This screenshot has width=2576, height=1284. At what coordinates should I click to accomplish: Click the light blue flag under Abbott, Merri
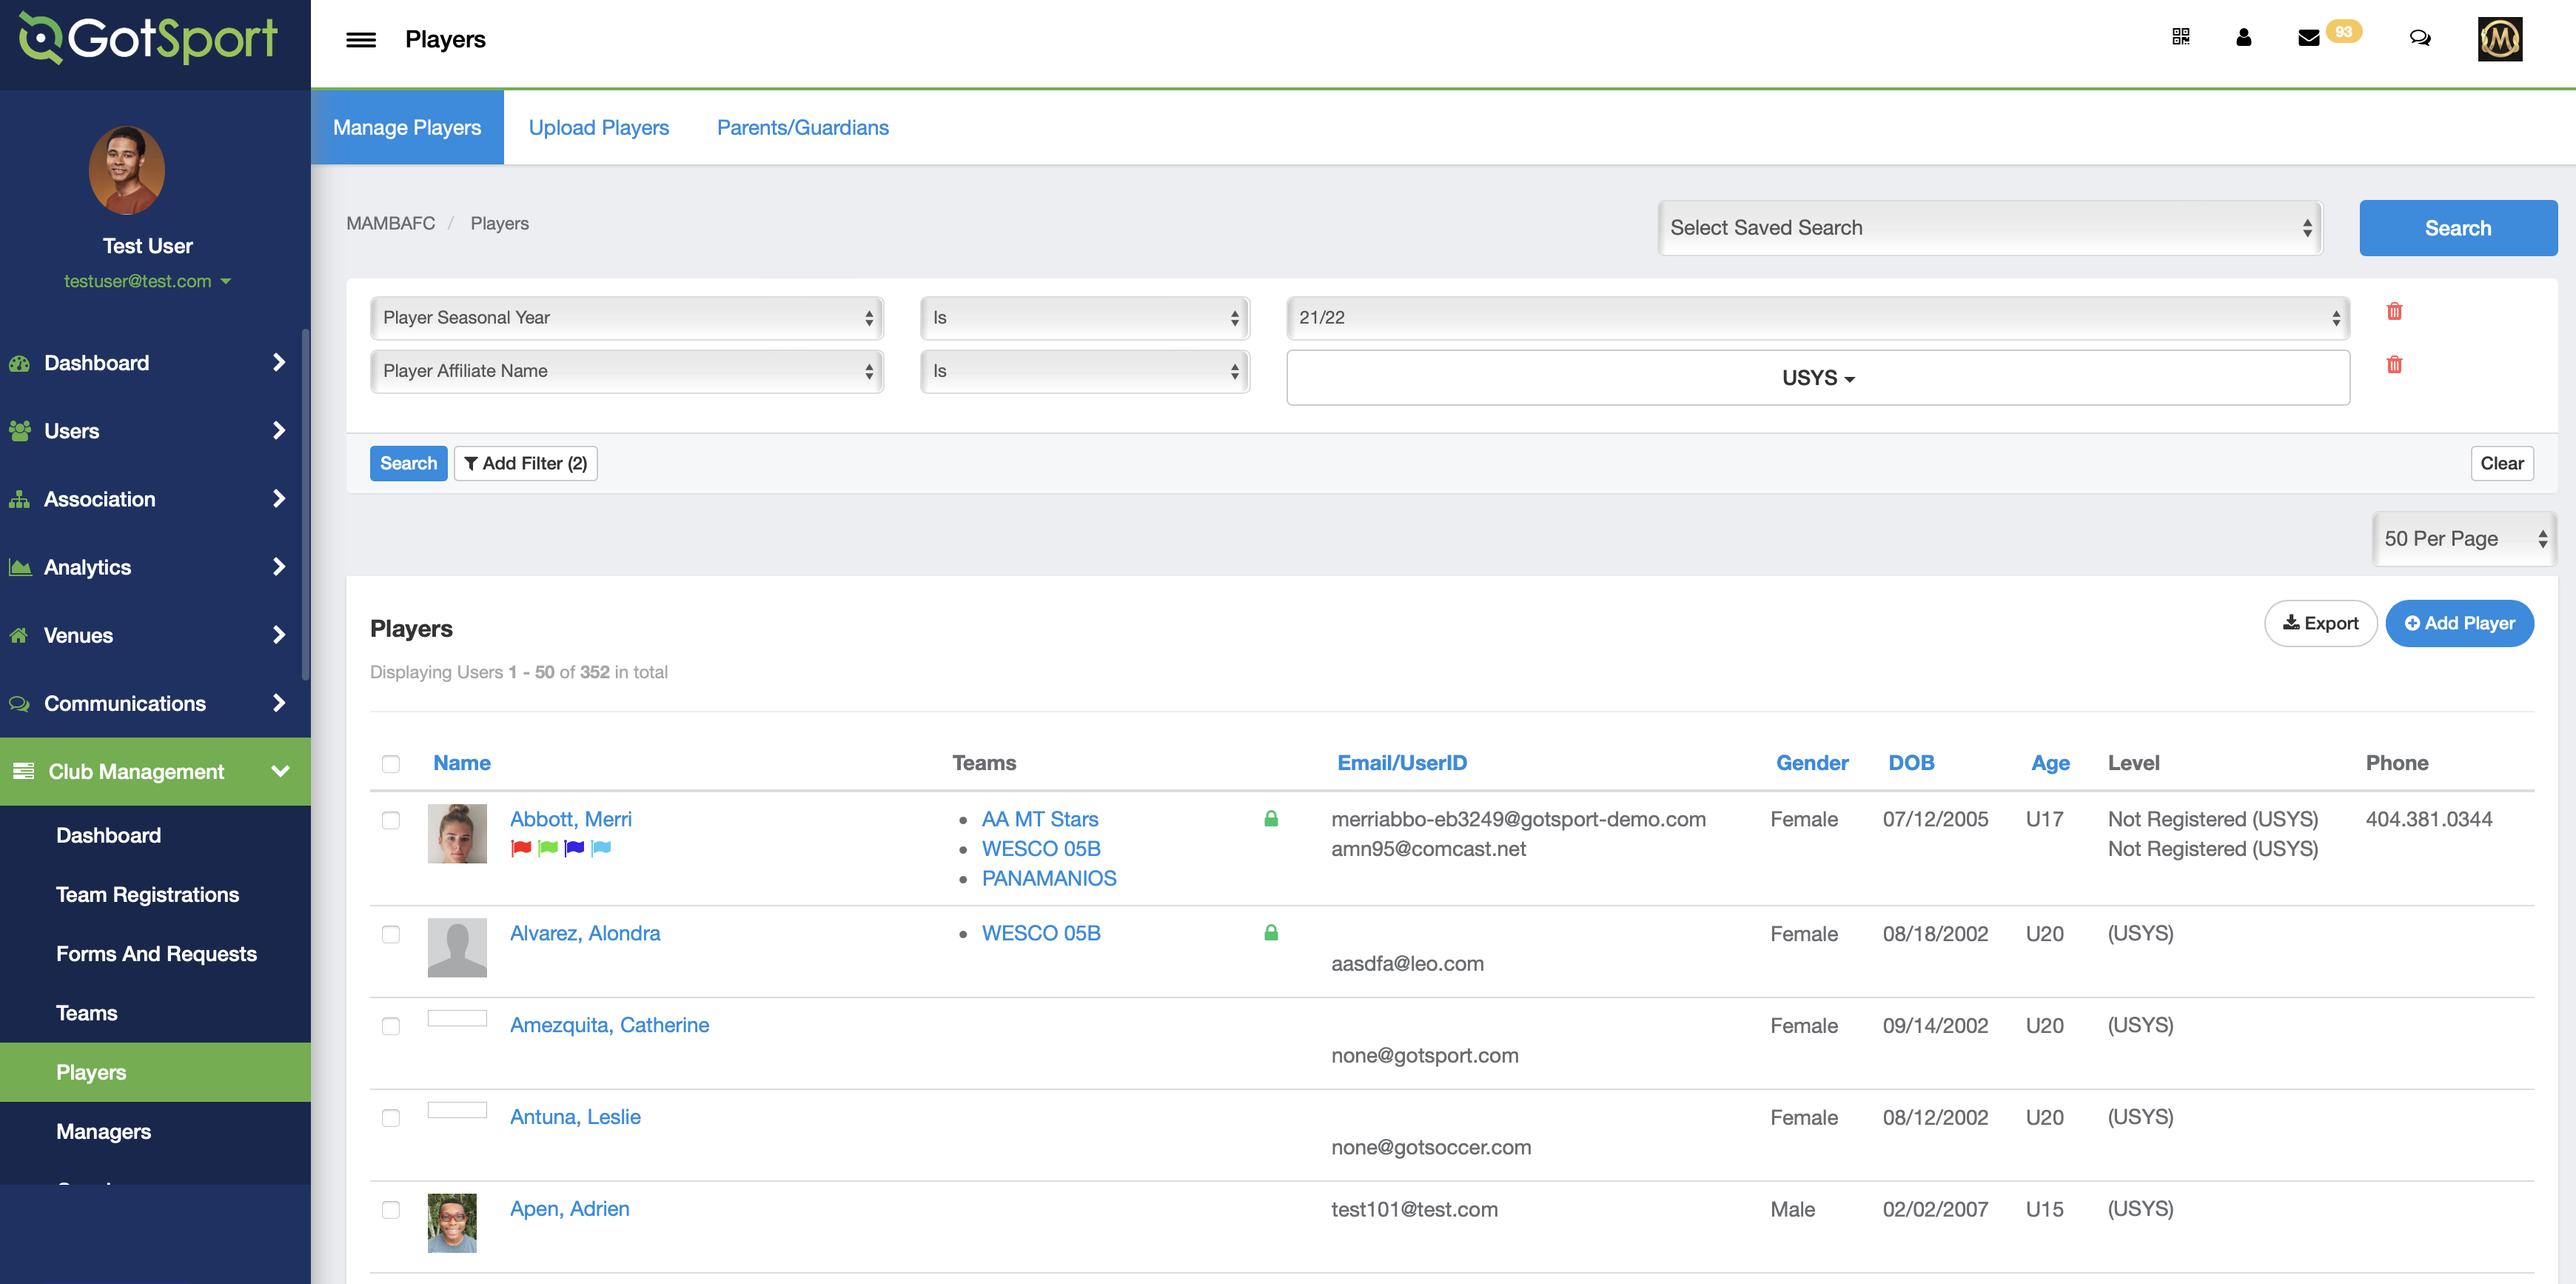(601, 848)
